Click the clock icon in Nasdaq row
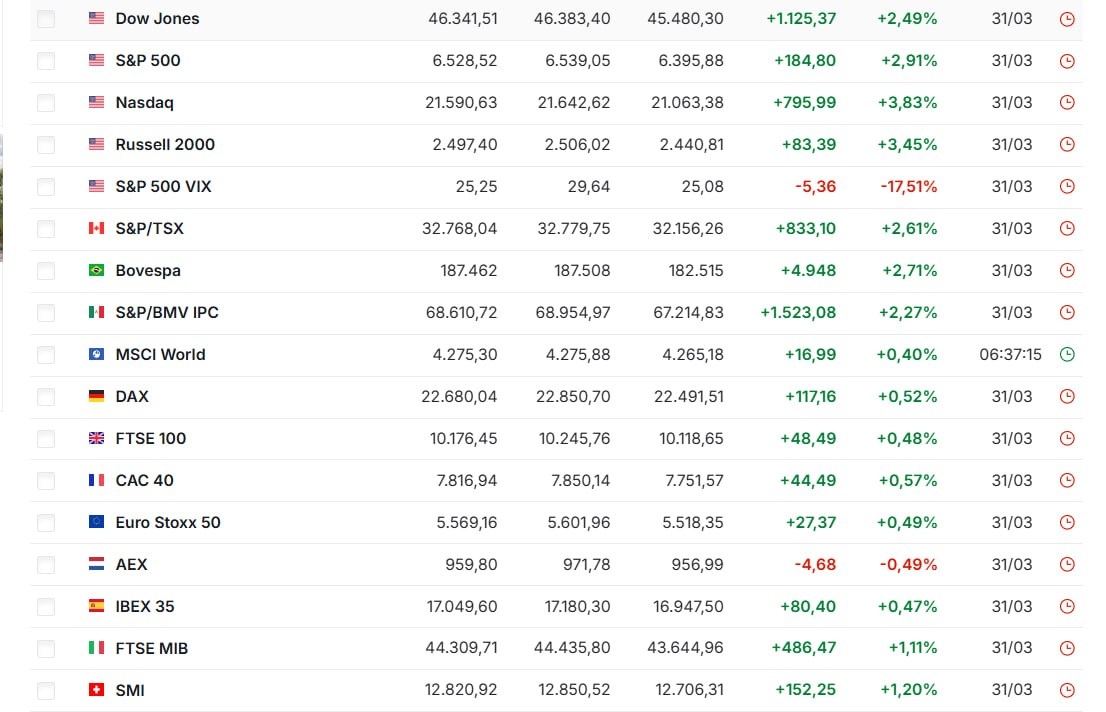Viewport: 1106px width, 712px height. (x=1067, y=103)
